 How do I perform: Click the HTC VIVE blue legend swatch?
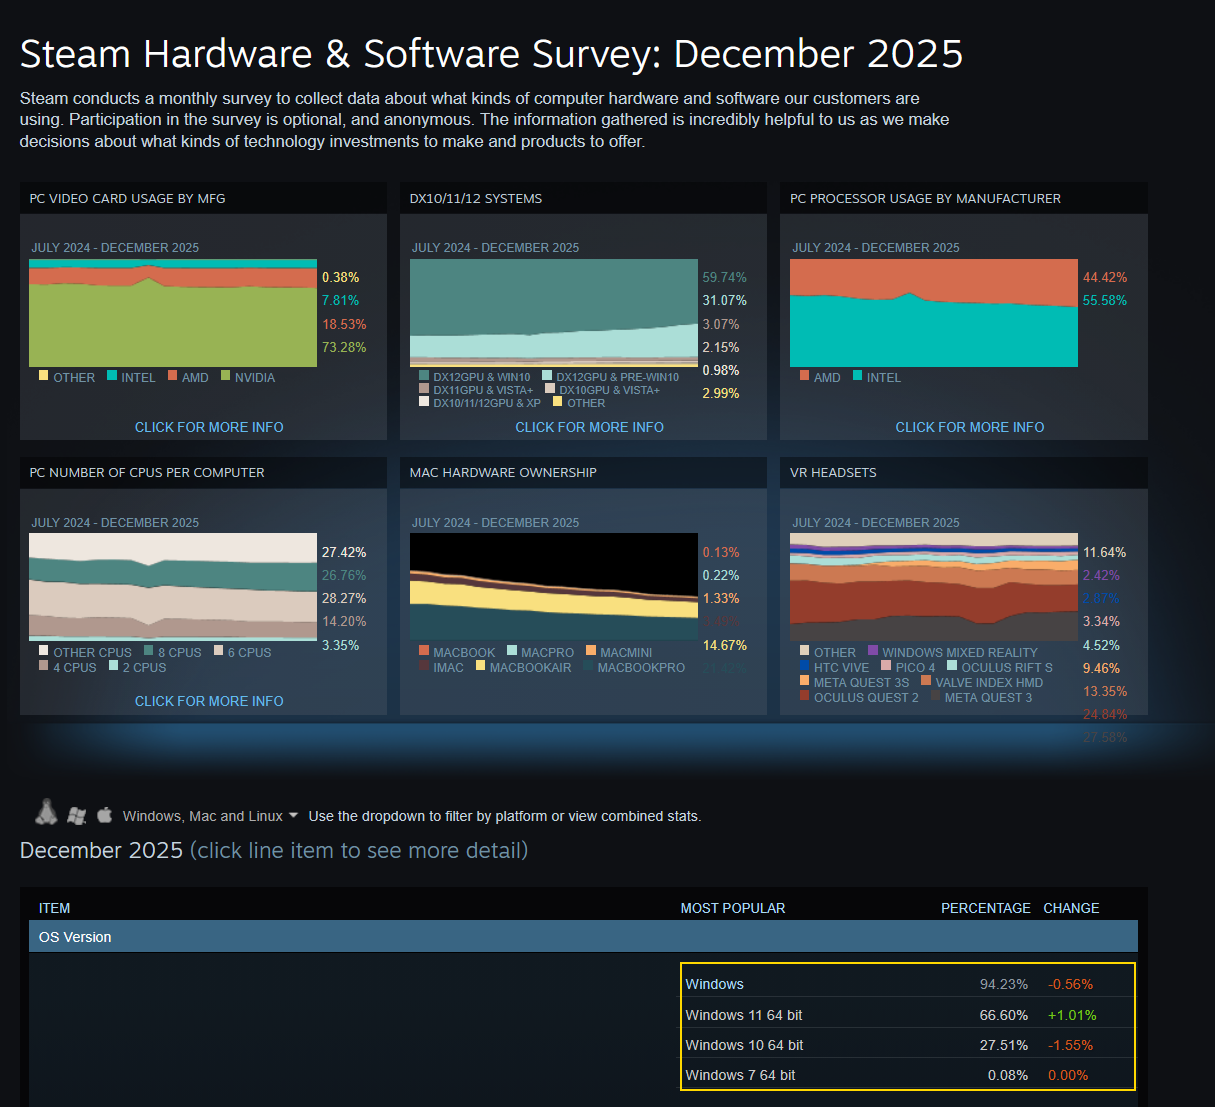(x=804, y=666)
